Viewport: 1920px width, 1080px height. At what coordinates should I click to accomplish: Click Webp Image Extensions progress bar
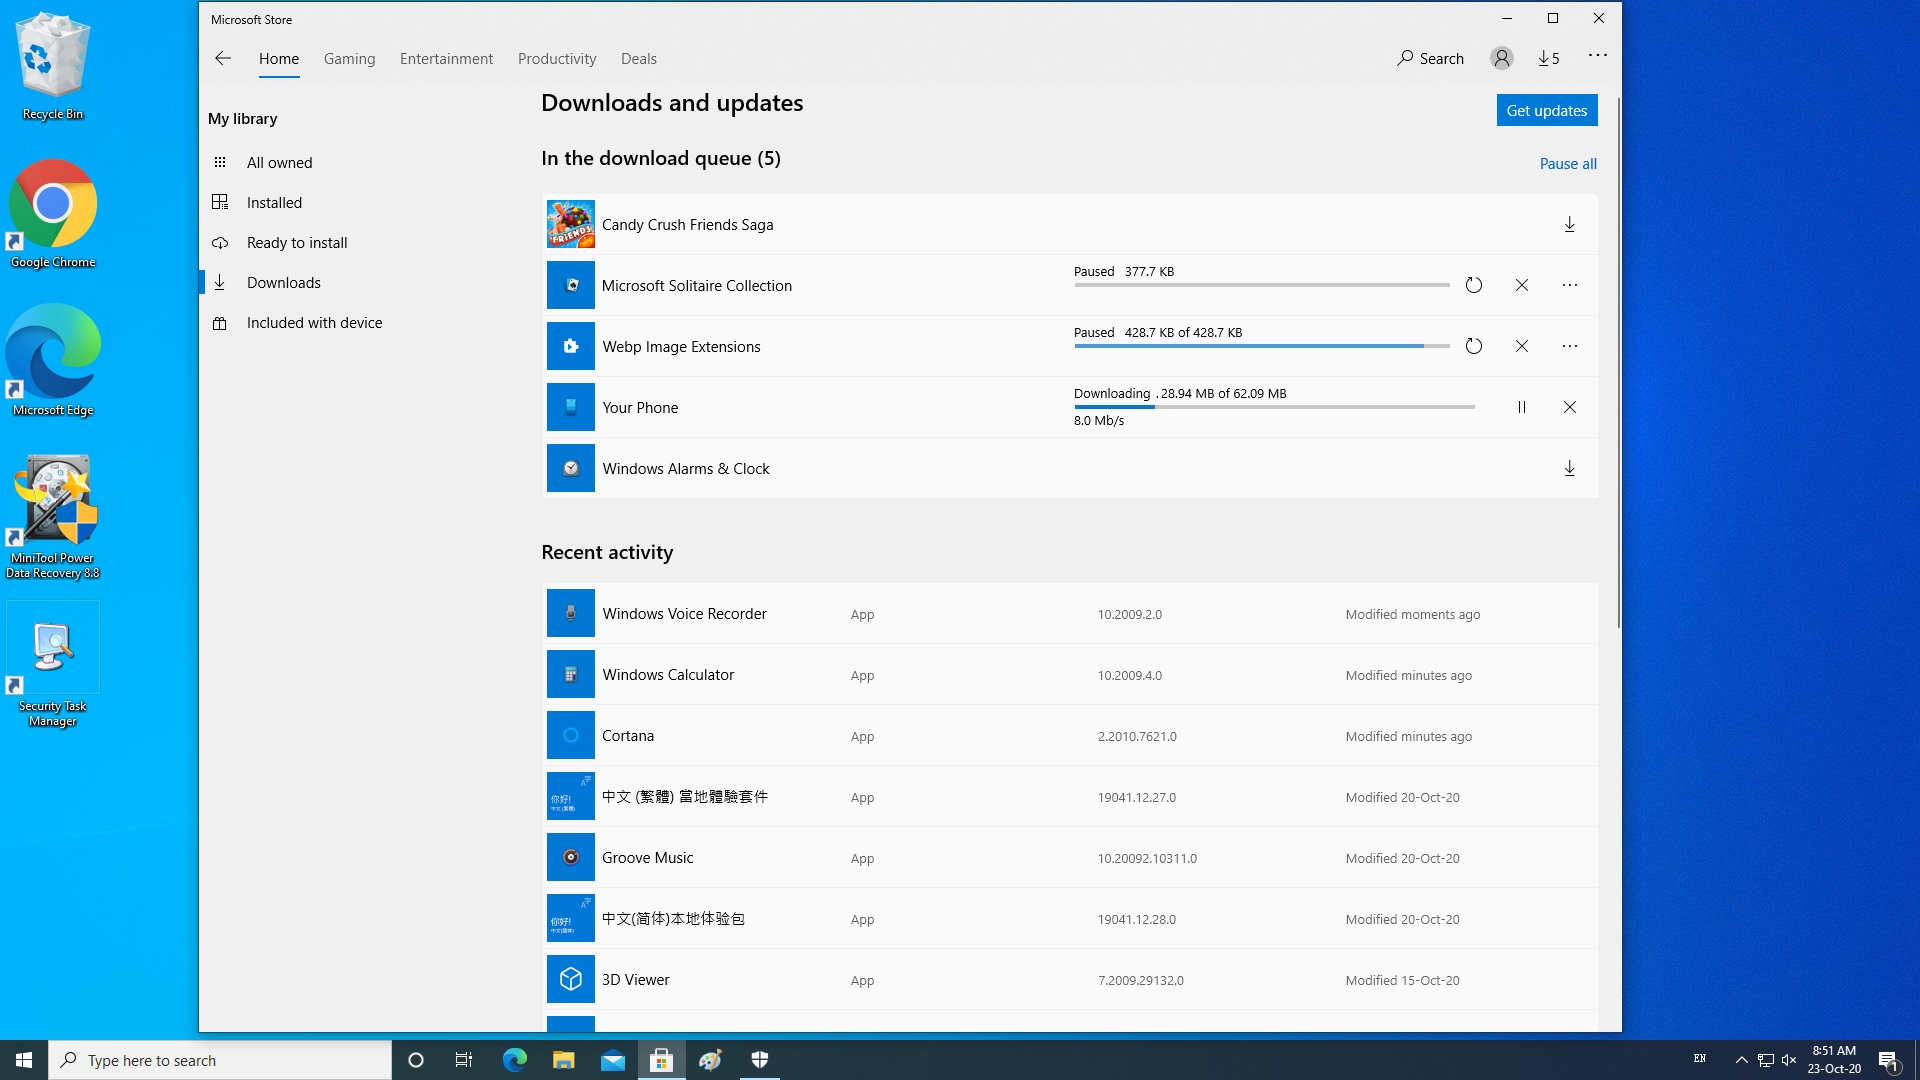tap(1262, 346)
